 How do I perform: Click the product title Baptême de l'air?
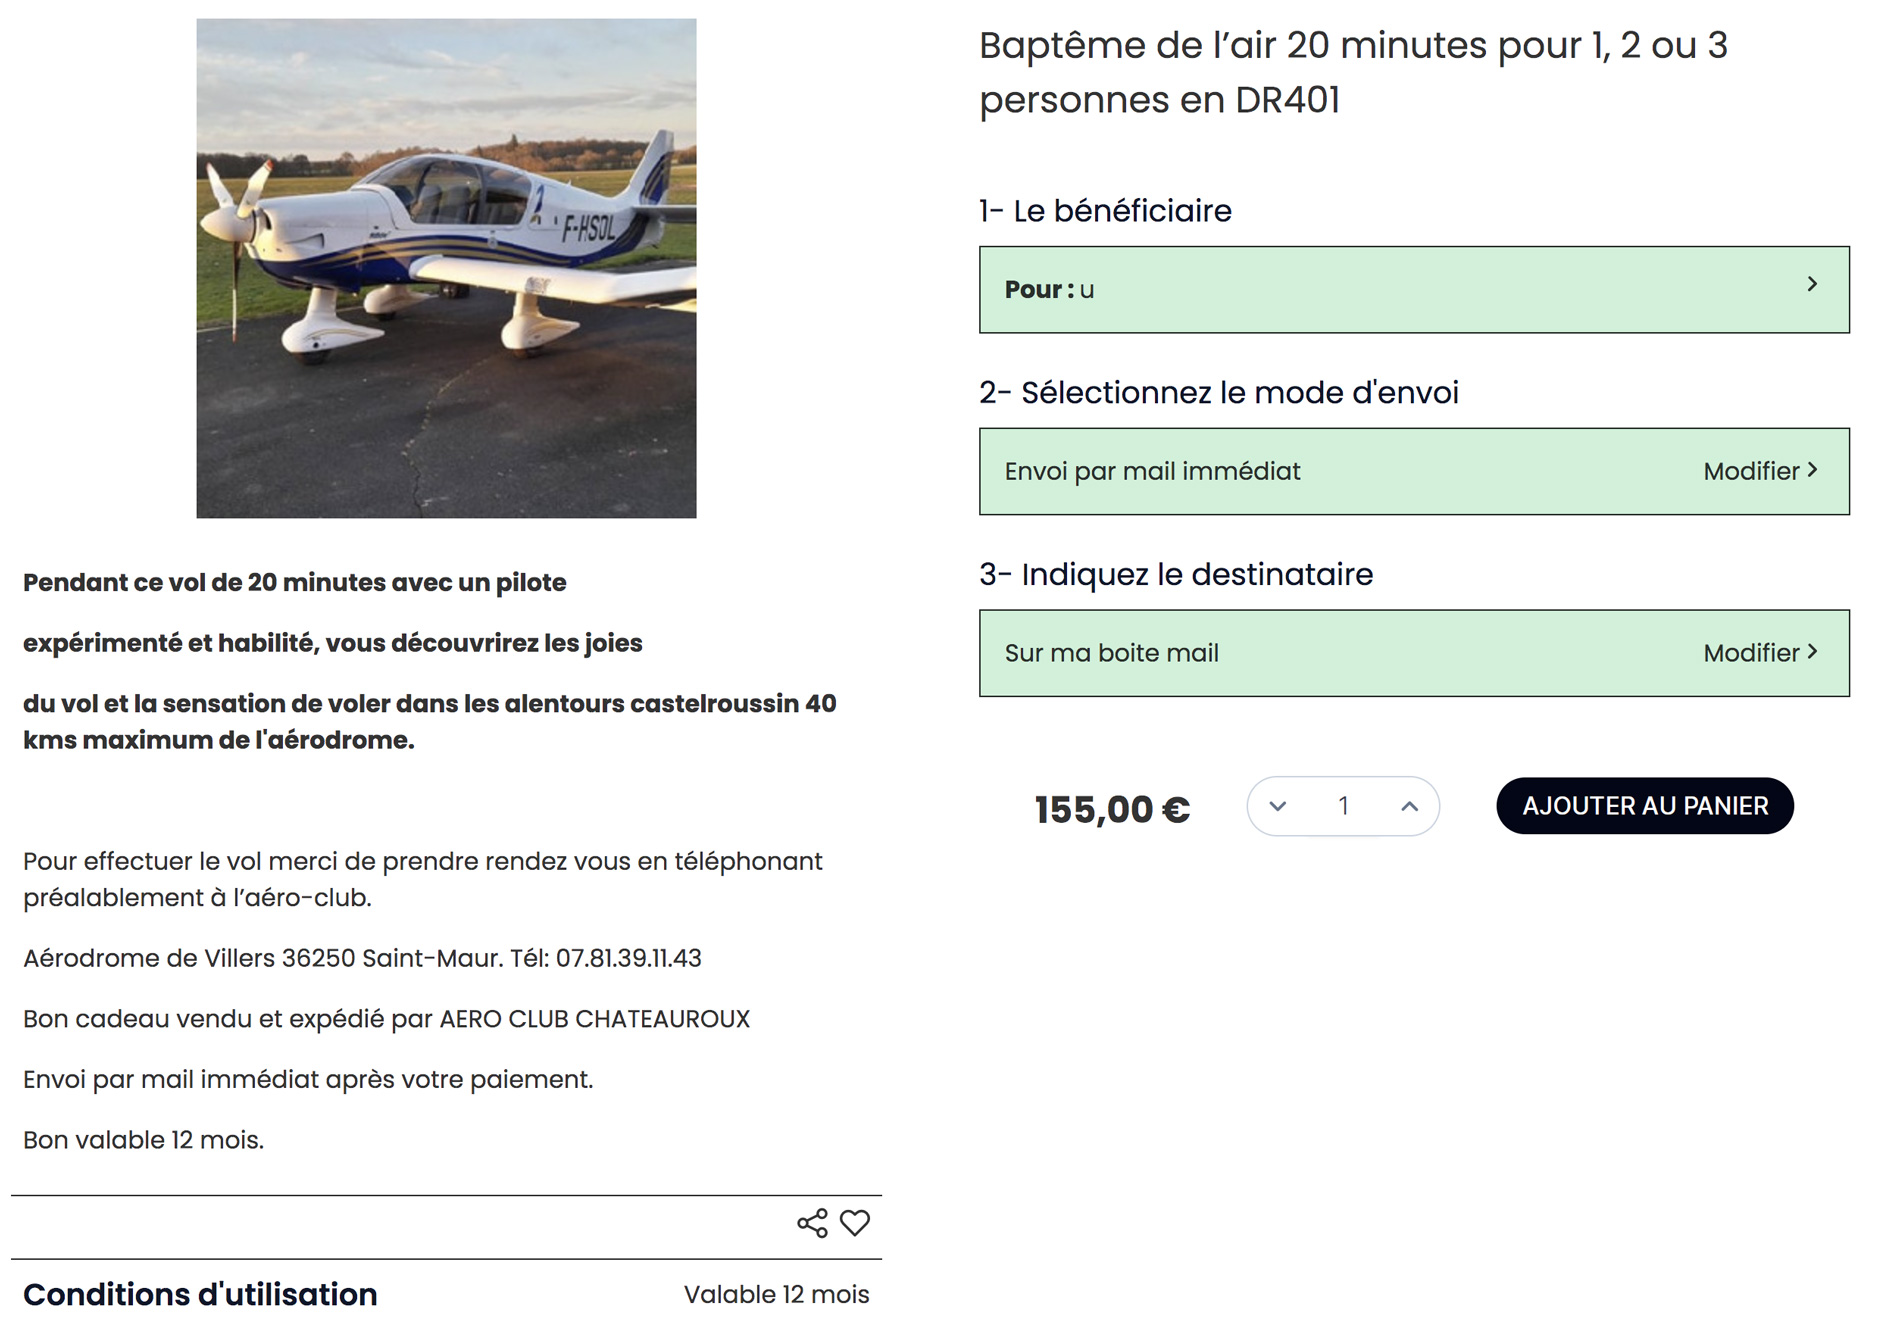pyautogui.click(x=1352, y=73)
